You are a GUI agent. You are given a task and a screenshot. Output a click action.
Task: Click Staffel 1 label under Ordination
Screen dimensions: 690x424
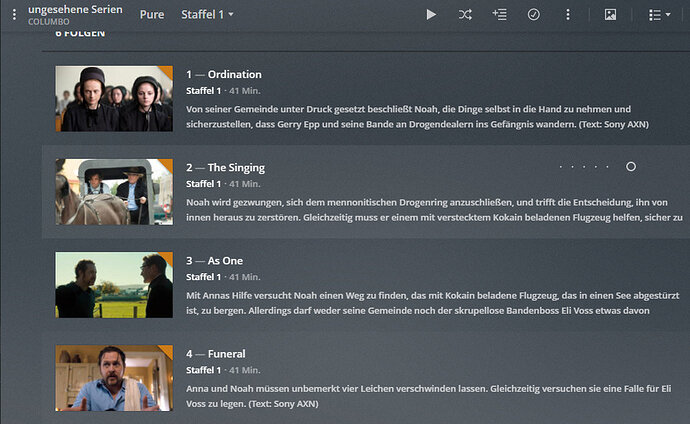pyautogui.click(x=203, y=91)
